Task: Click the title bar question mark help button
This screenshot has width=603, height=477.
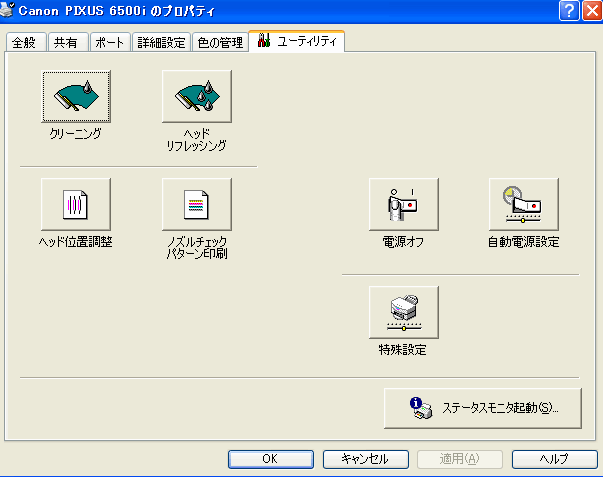Action: (x=569, y=10)
